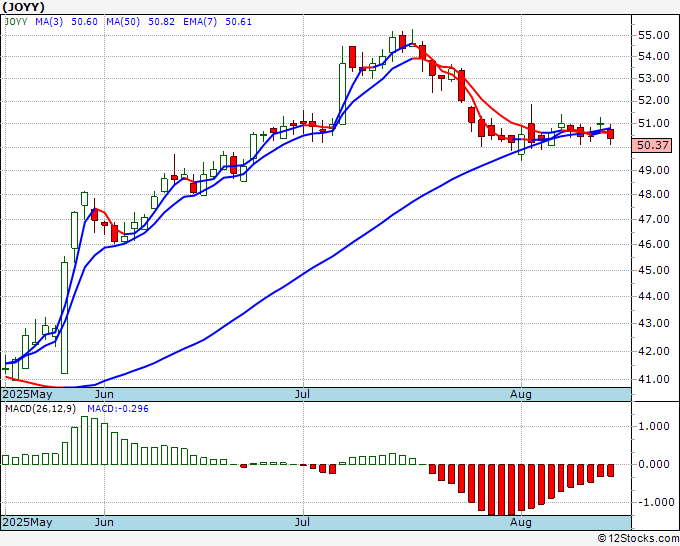Viewport: 680px width, 546px height.
Task: Click the 48.00 price axis label
Action: click(x=654, y=194)
